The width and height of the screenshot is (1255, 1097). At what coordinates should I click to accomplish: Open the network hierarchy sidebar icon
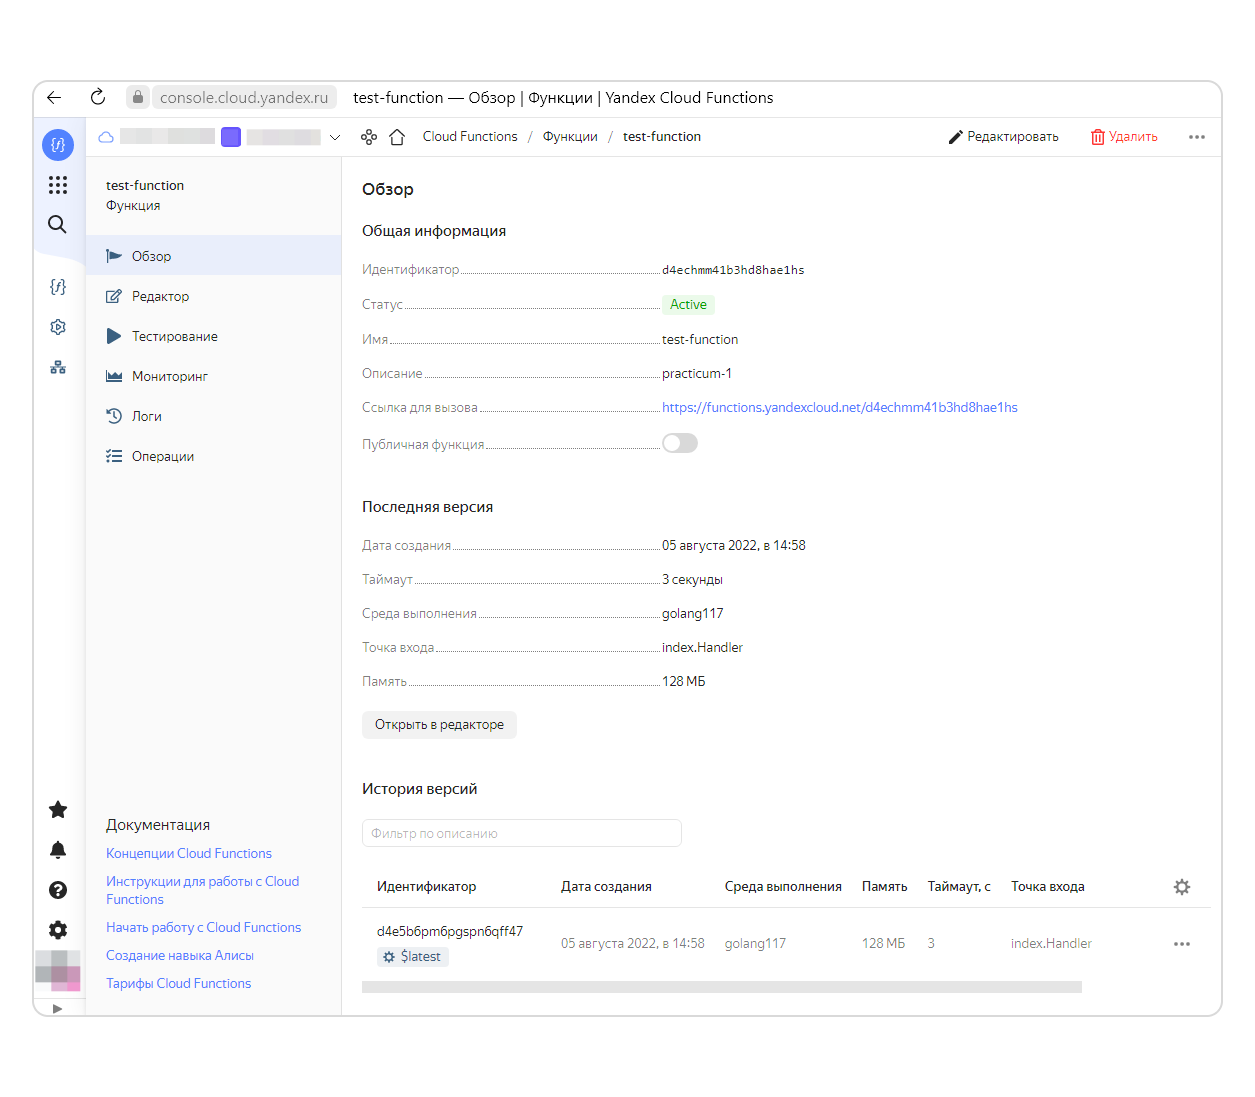58,367
